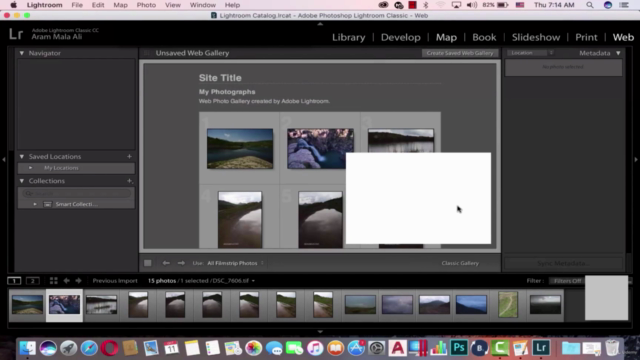640x360 pixels.
Task: Click the Lightroom Lr identity plate logo
Action: click(x=16, y=34)
